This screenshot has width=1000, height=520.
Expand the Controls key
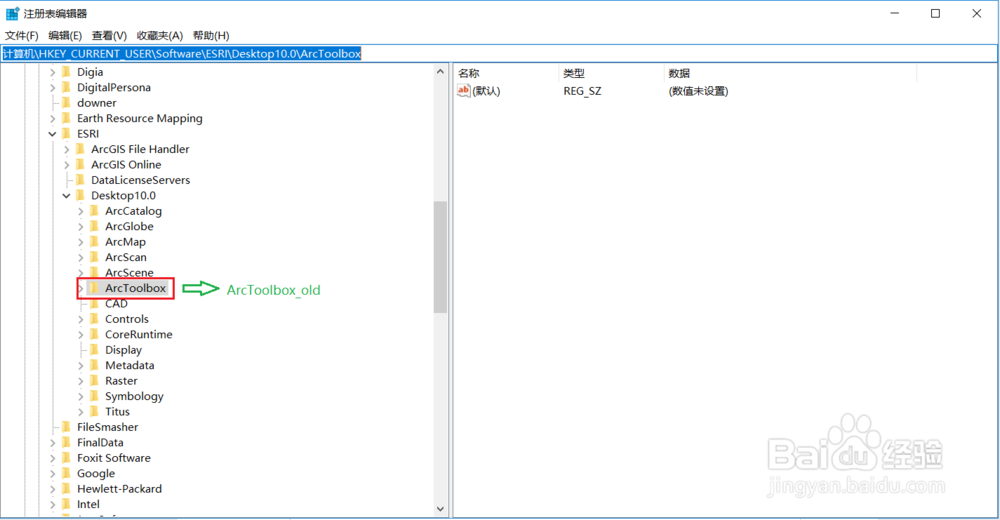point(81,319)
